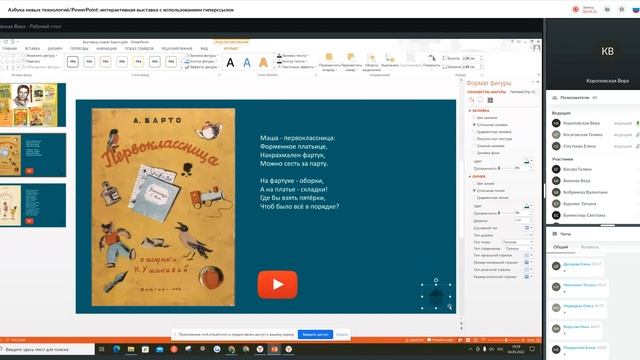Select the Picture or texture fill radio button

pos(474,138)
